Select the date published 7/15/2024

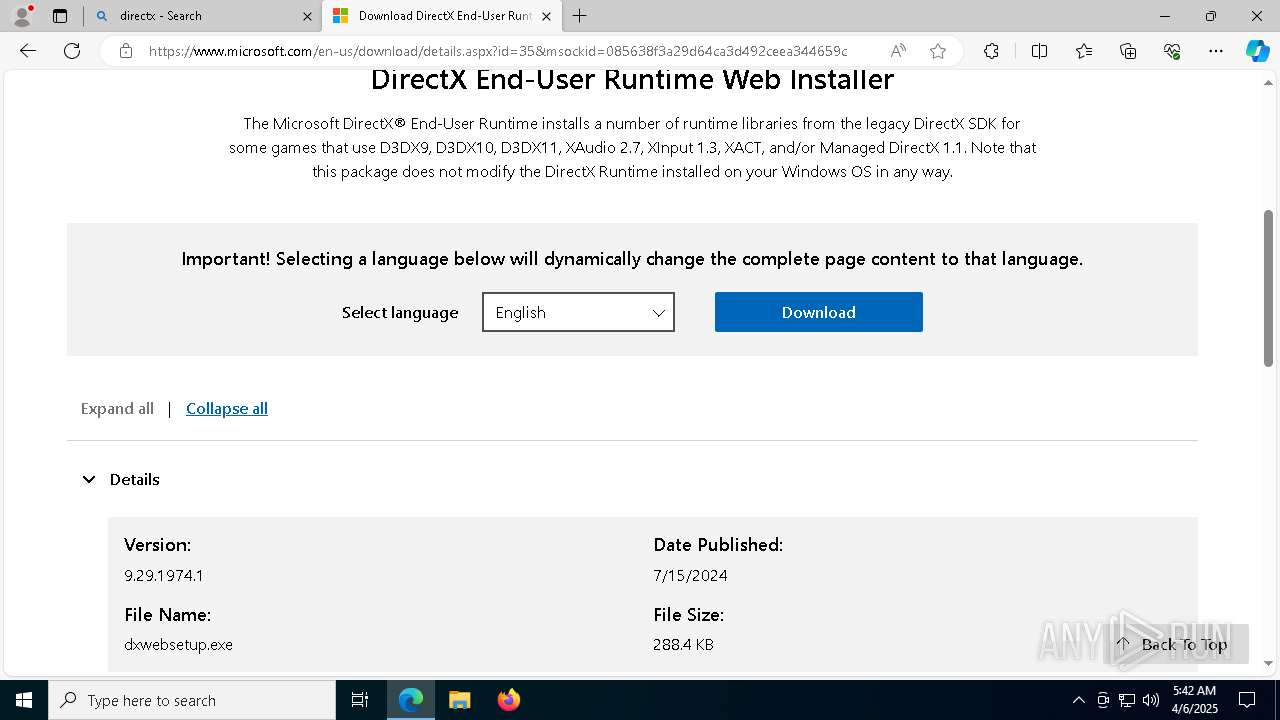690,575
